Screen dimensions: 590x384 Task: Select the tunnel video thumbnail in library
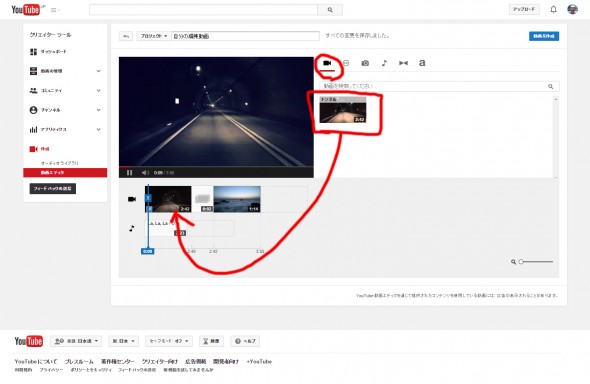tap(343, 110)
